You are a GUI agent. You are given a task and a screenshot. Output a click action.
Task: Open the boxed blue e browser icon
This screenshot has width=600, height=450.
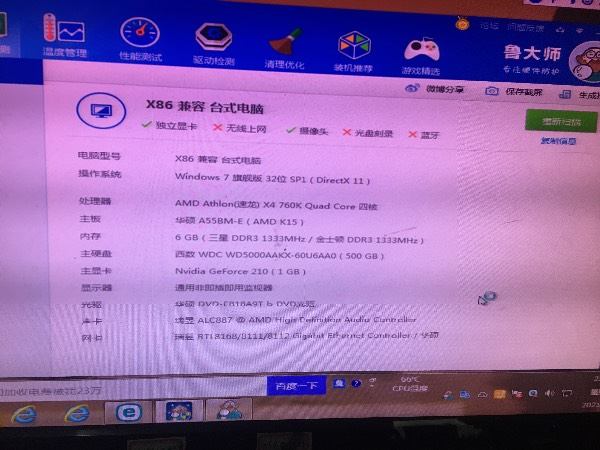pos(128,412)
